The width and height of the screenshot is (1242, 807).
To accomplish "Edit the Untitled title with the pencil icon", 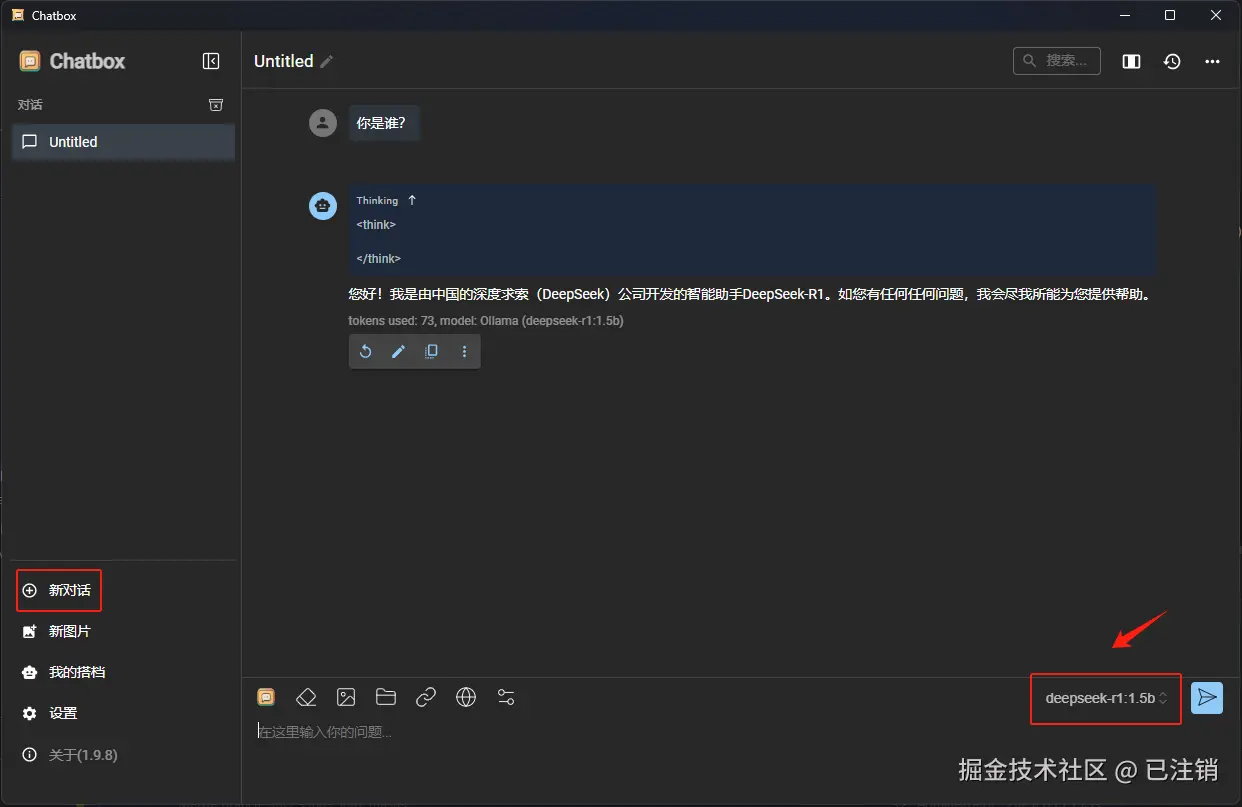I will click(327, 61).
